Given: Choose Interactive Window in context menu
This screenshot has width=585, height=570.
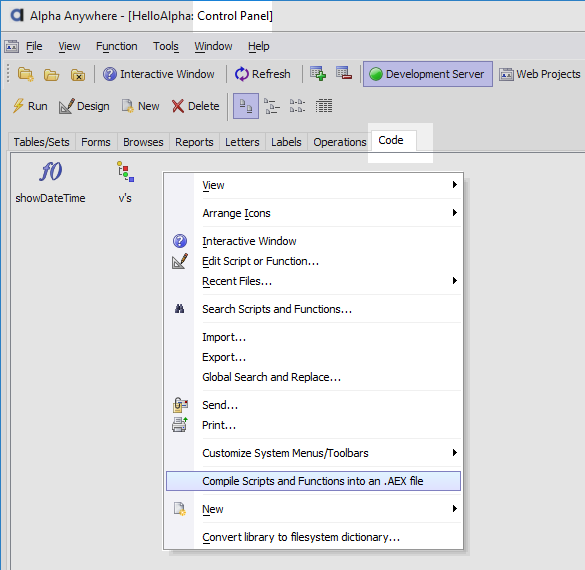Looking at the screenshot, I should point(313,241).
